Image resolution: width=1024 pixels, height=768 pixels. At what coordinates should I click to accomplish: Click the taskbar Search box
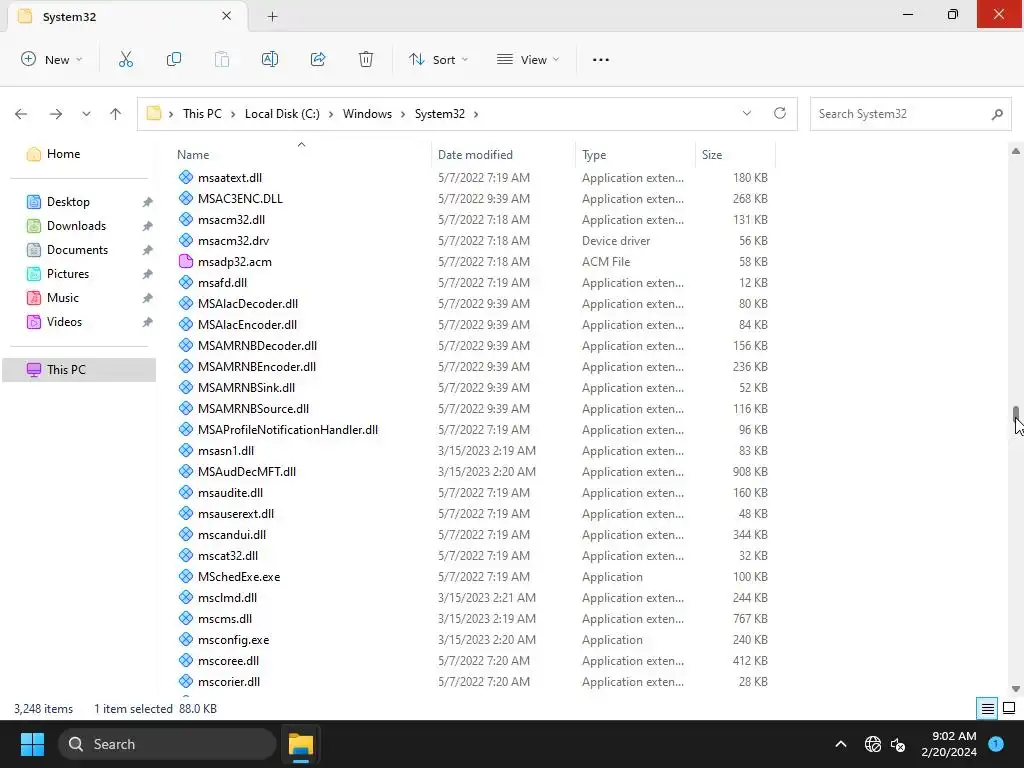[x=167, y=744]
